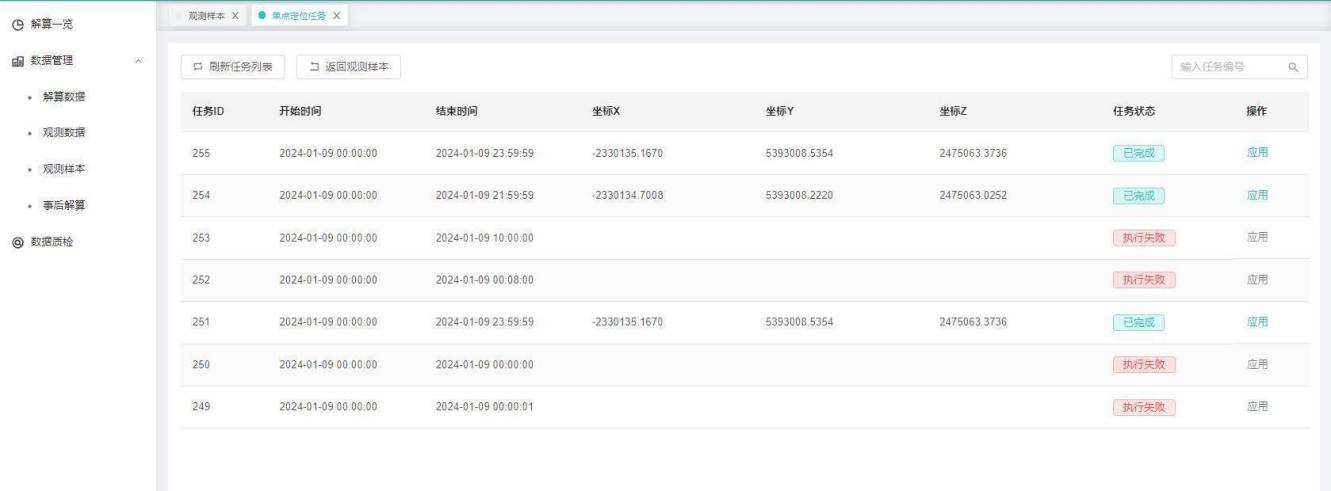Click the 执行失败 status tag for task 253
The width and height of the screenshot is (1331, 491).
pos(1144,238)
